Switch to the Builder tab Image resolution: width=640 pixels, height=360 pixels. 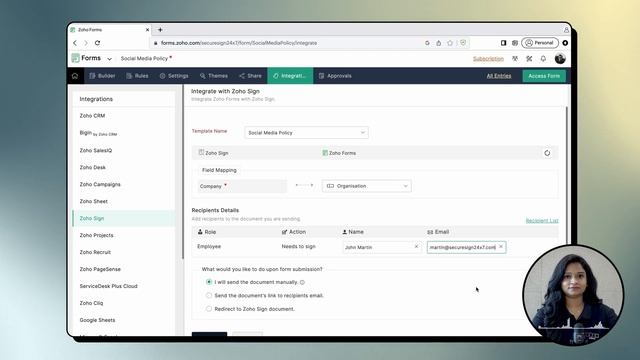point(102,76)
